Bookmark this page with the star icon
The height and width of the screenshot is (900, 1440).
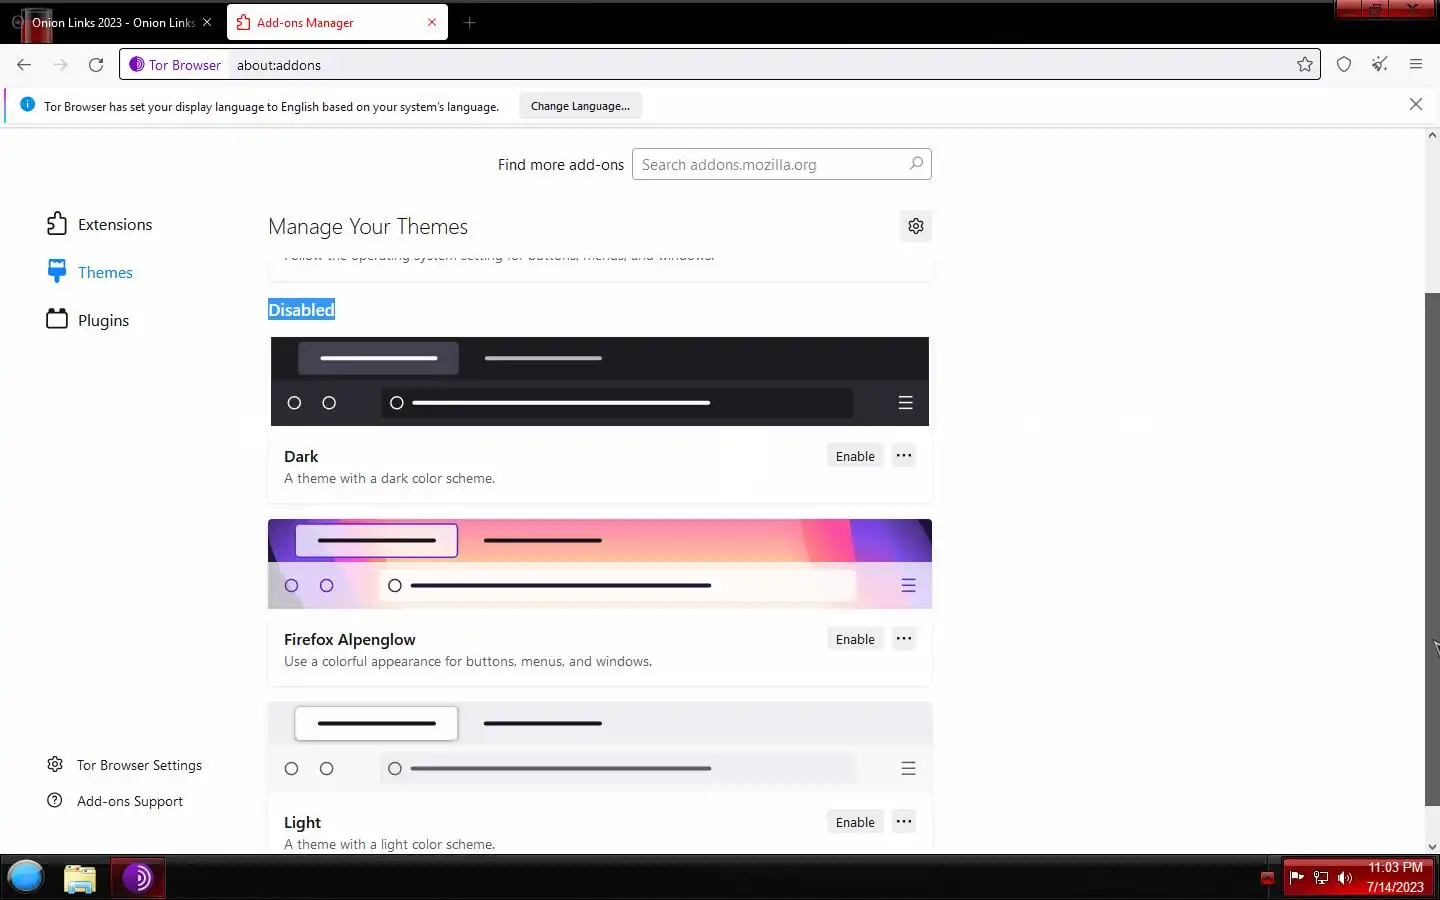(x=1305, y=65)
